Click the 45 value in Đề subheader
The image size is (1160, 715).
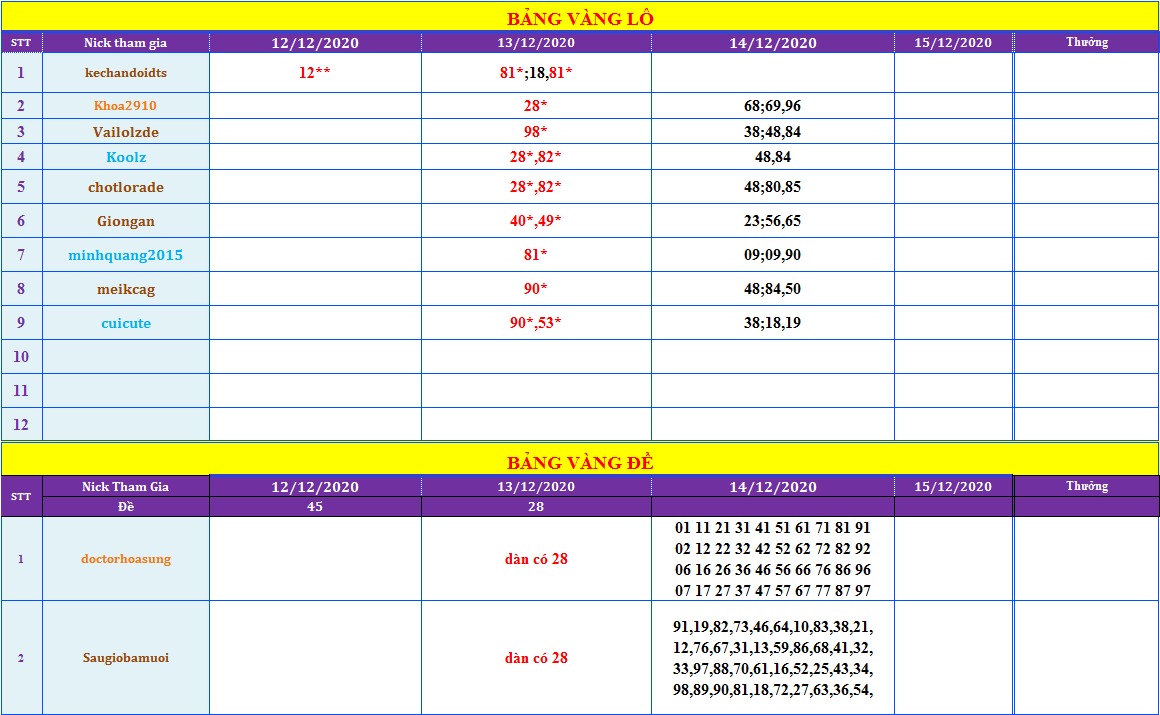click(x=315, y=507)
